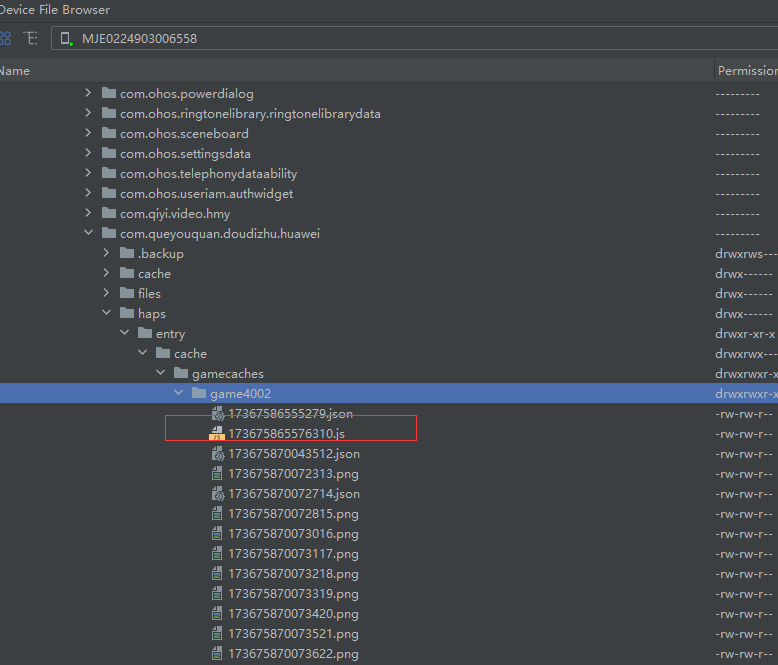Image resolution: width=778 pixels, height=665 pixels.
Task: Select com.ohos.useriam.authwidget row text
Action: point(206,194)
